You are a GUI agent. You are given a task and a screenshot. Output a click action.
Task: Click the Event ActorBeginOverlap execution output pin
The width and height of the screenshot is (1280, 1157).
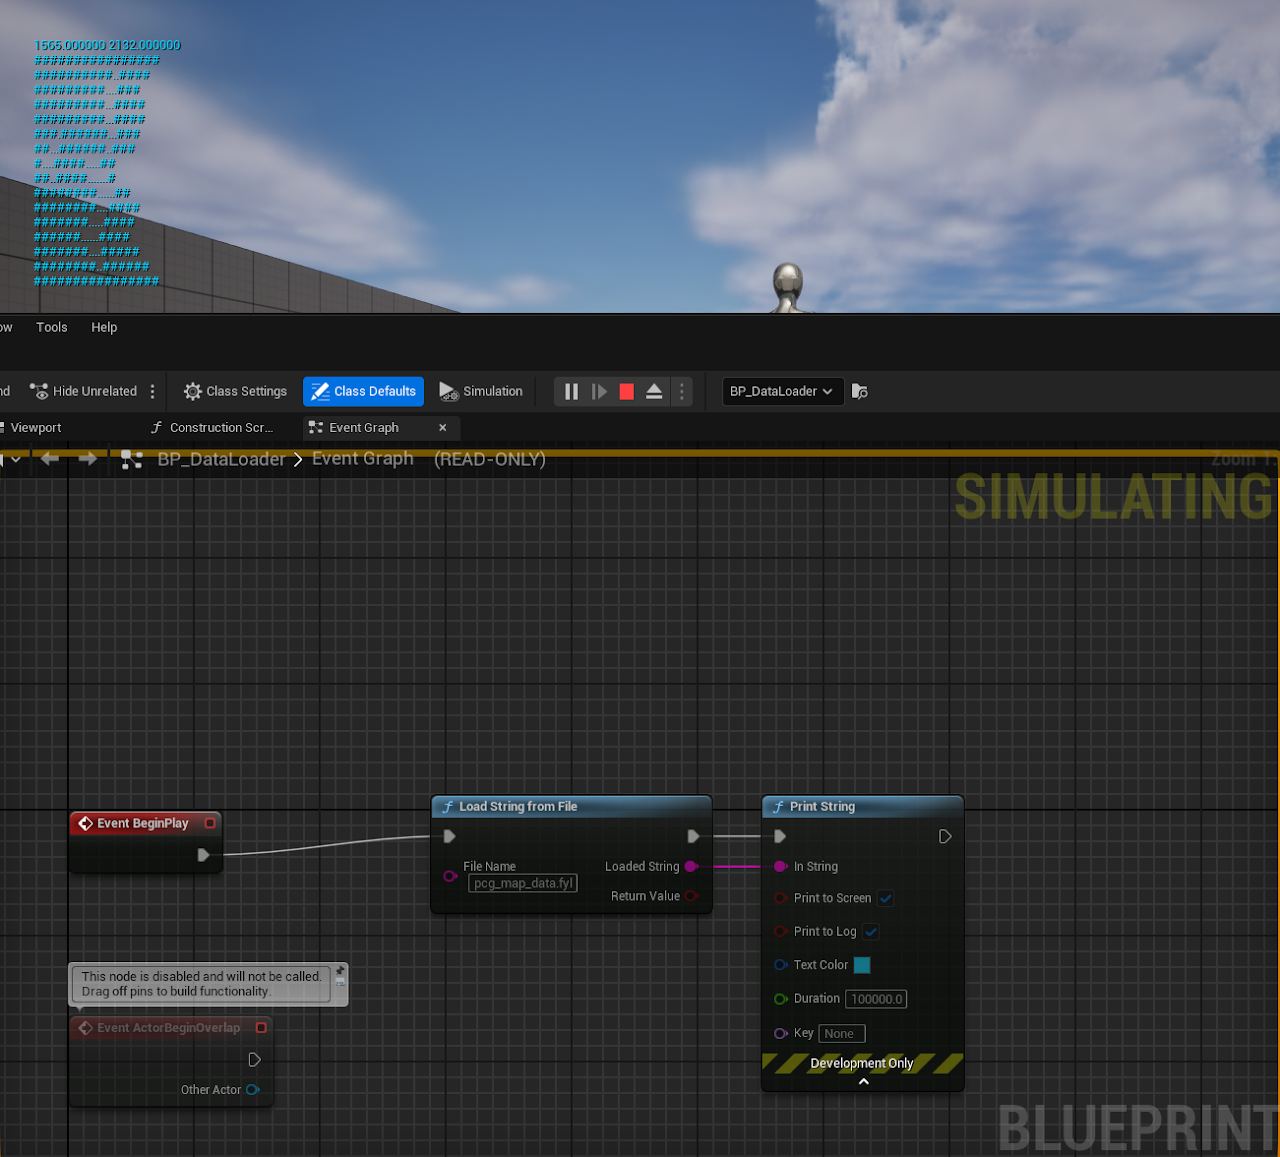point(255,1059)
